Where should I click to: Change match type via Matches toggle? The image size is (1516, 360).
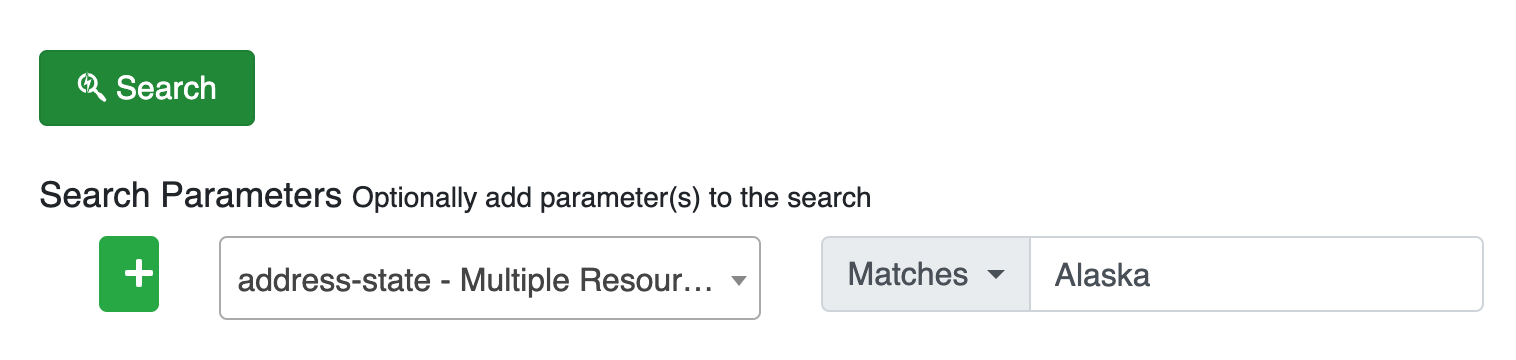926,274
